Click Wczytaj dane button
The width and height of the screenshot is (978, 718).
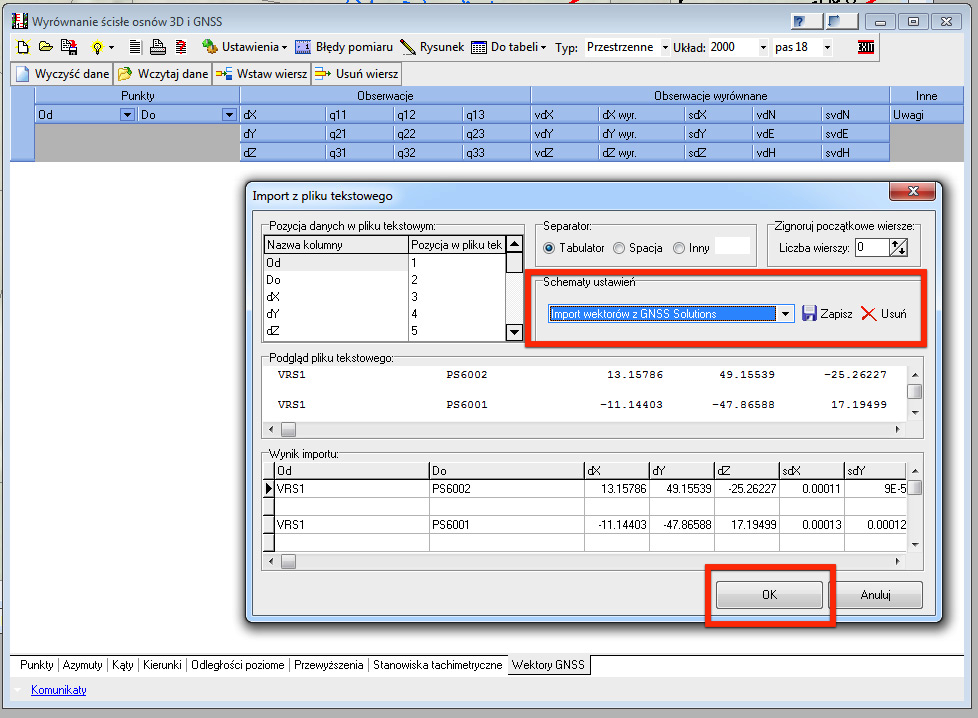coord(163,74)
